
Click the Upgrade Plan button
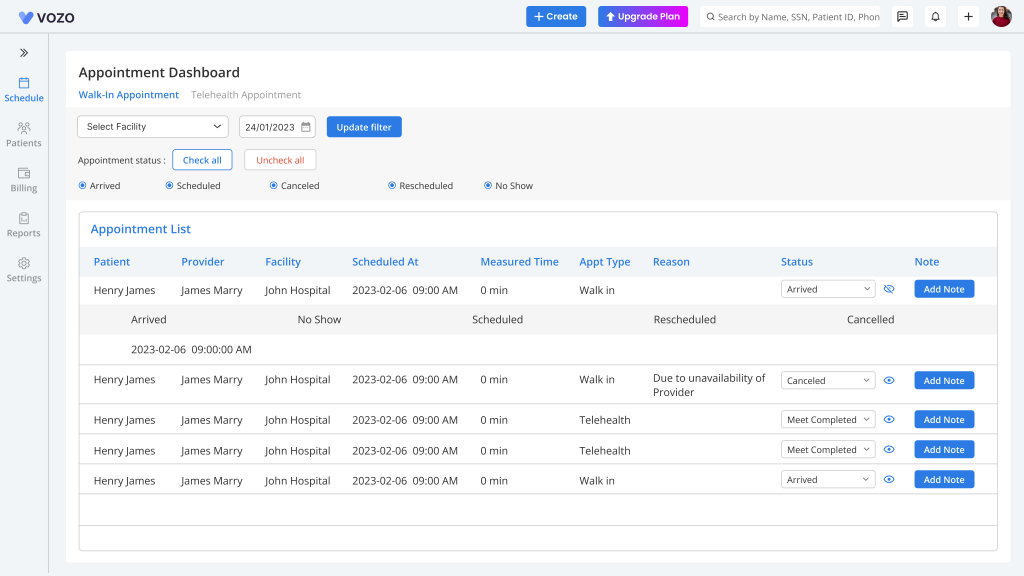[x=643, y=16]
